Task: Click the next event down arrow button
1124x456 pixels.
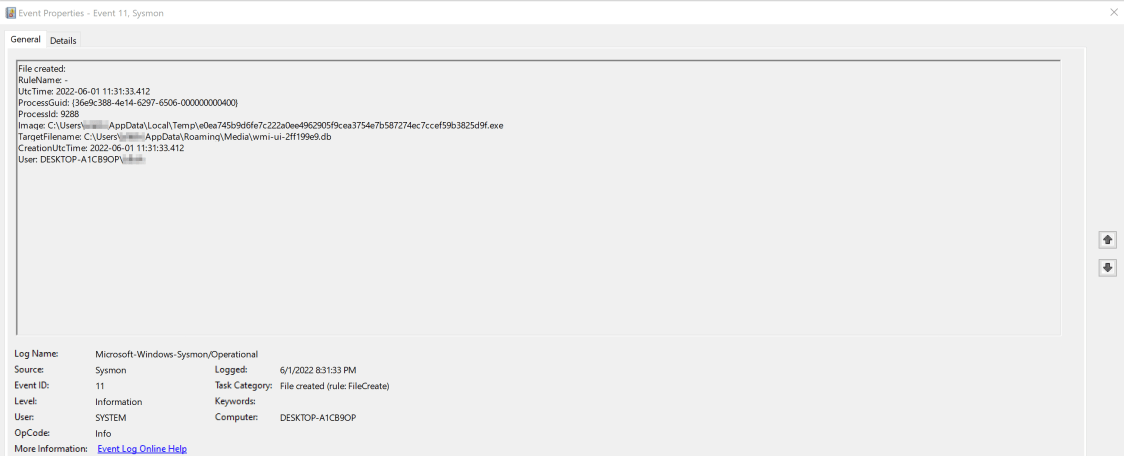Action: [1107, 267]
